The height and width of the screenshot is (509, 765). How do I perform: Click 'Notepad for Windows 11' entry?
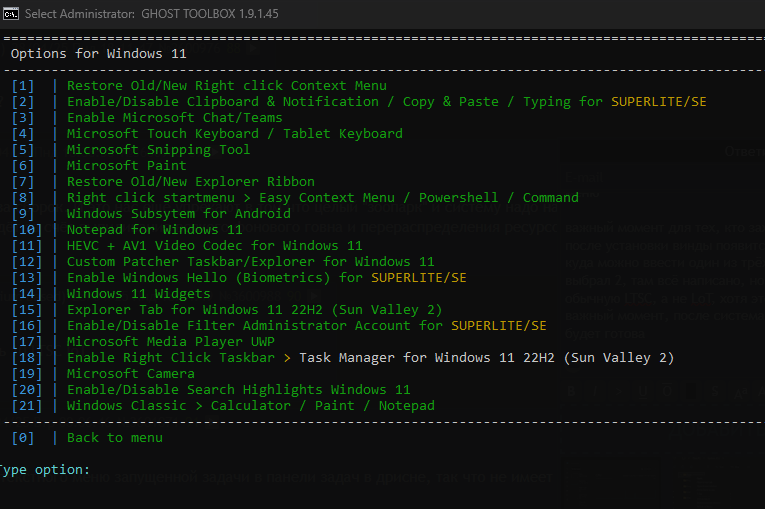(x=155, y=230)
